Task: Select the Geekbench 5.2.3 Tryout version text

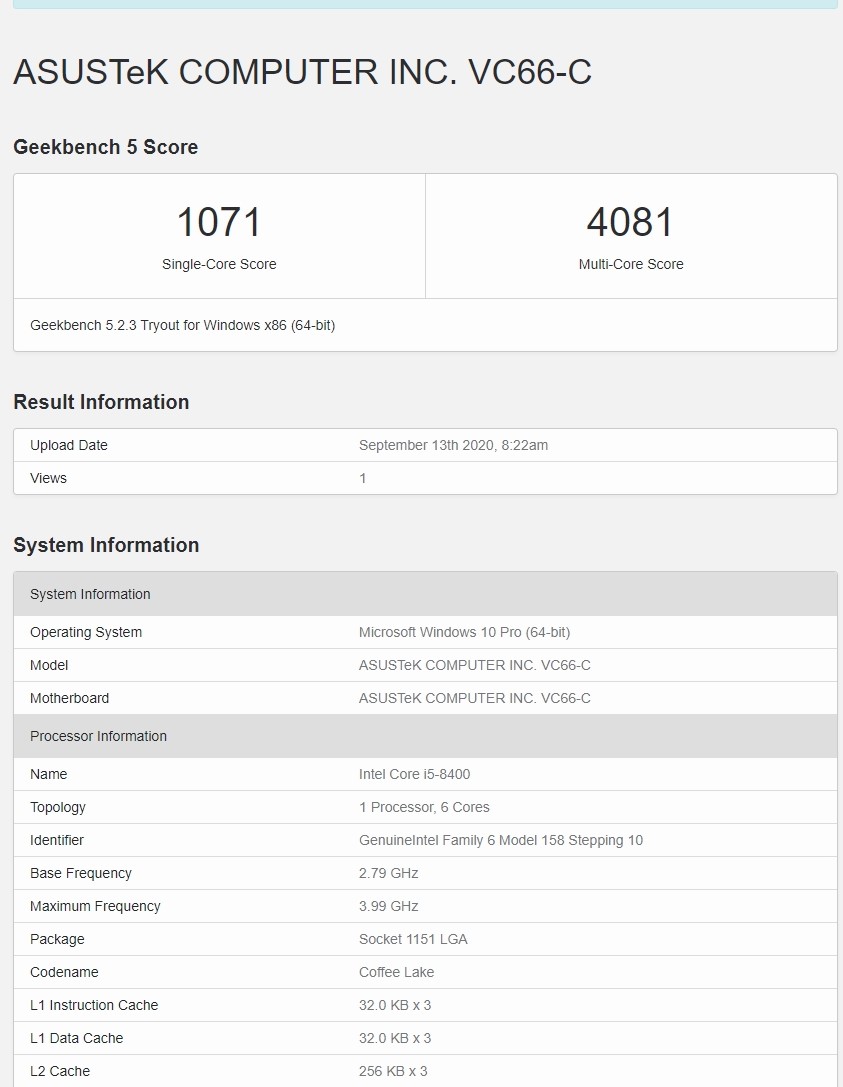Action: click(182, 325)
